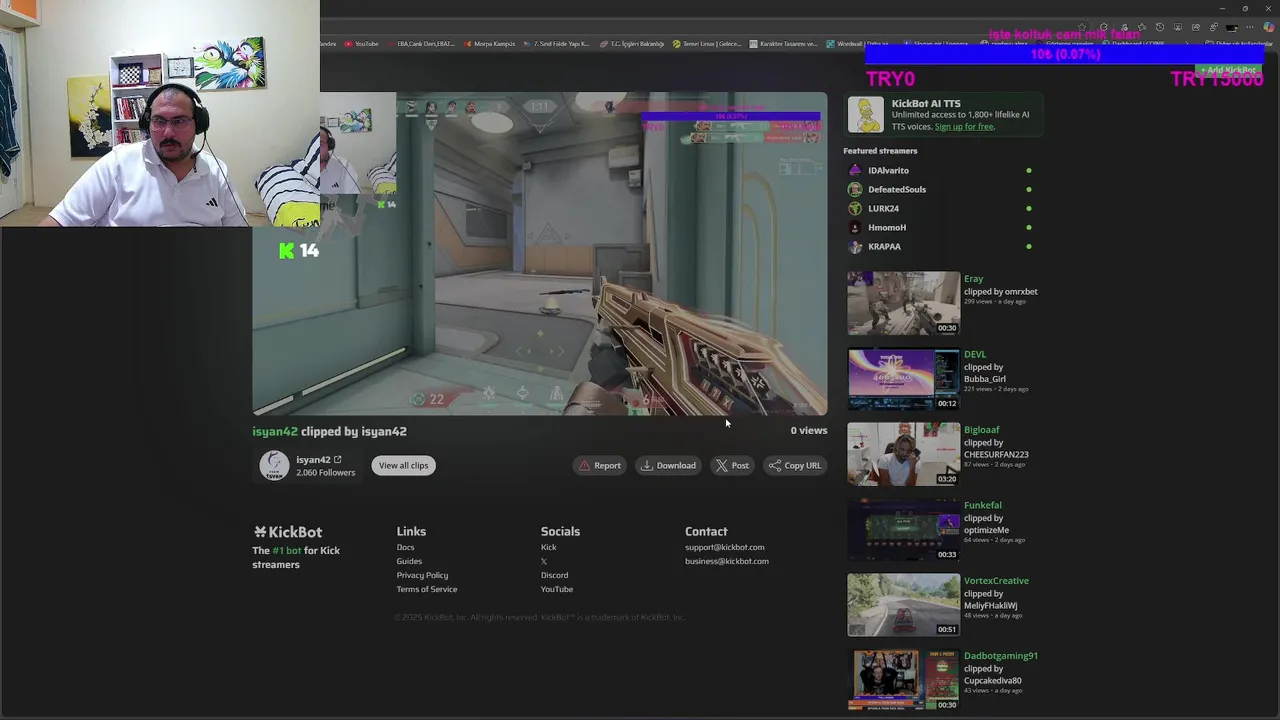Image resolution: width=1280 pixels, height=720 pixels.
Task: Open Guides link in footer
Action: (409, 561)
